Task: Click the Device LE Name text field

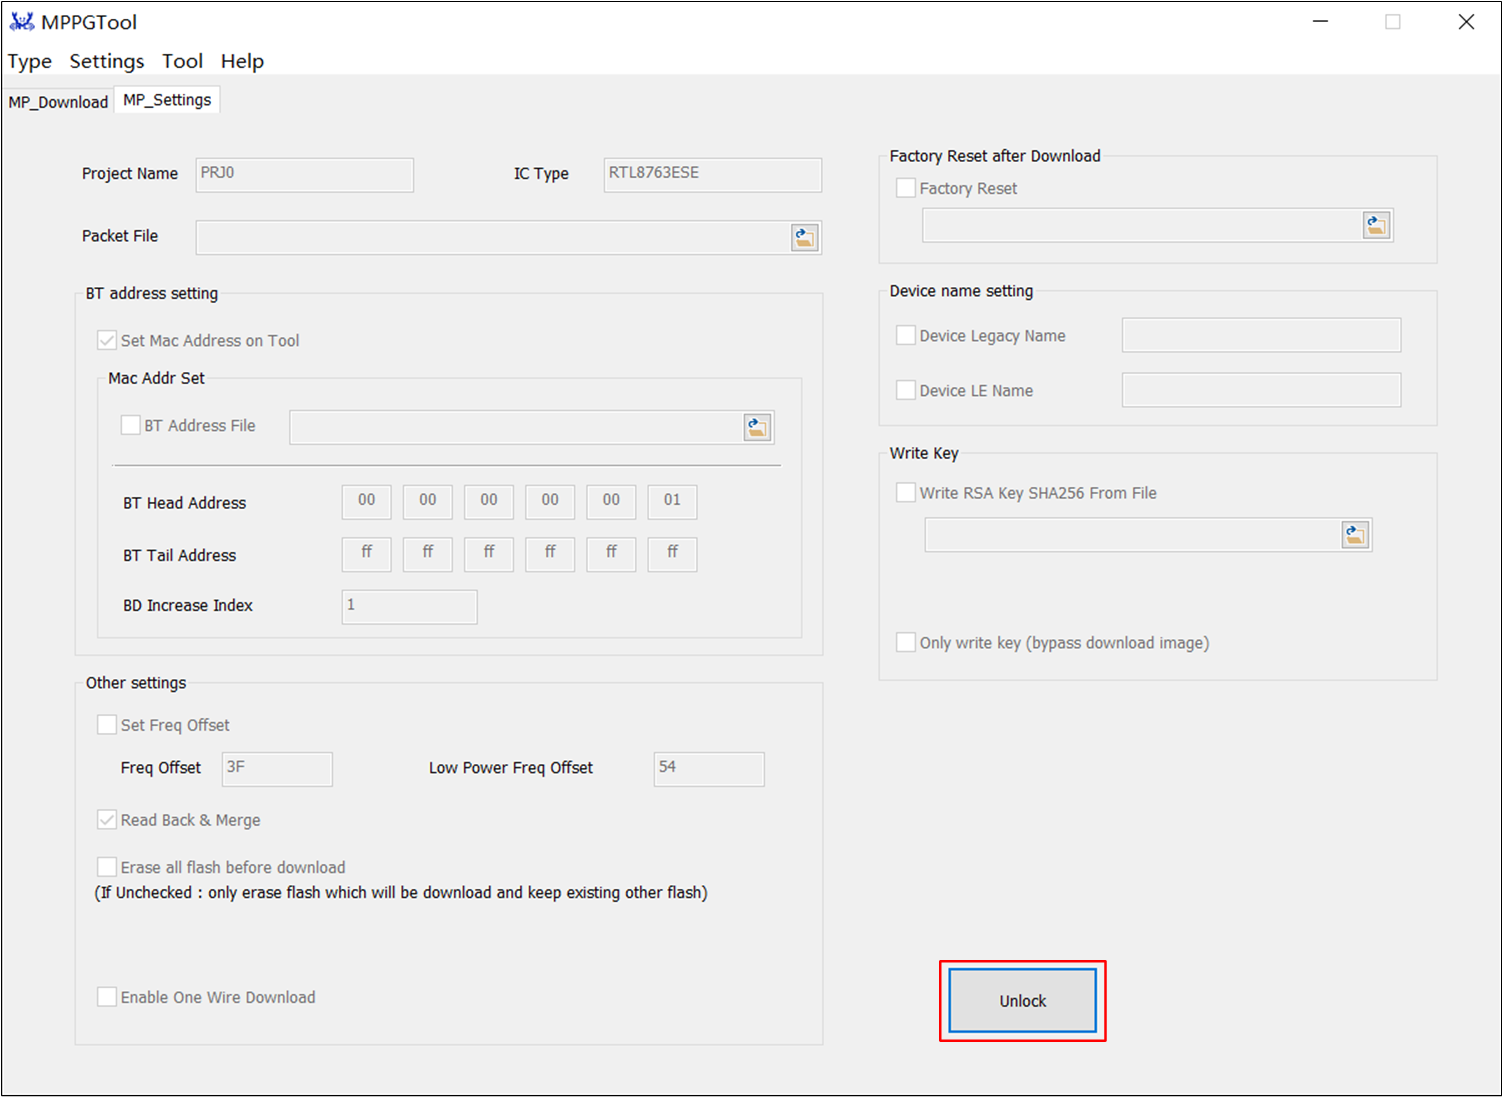Action: 1261,390
